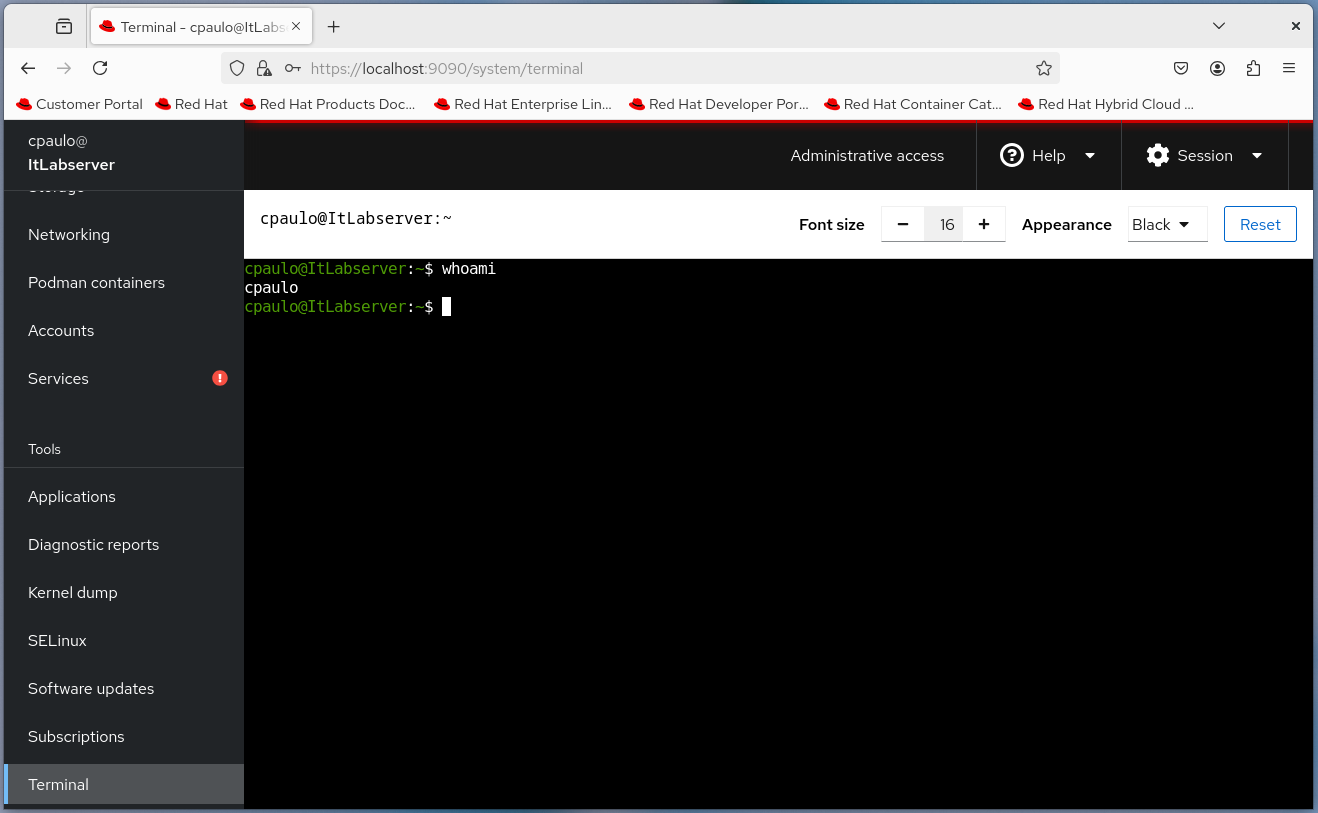Increase terminal font size with plus
Screen dimensions: 1318x813
pyautogui.click(x=984, y=224)
